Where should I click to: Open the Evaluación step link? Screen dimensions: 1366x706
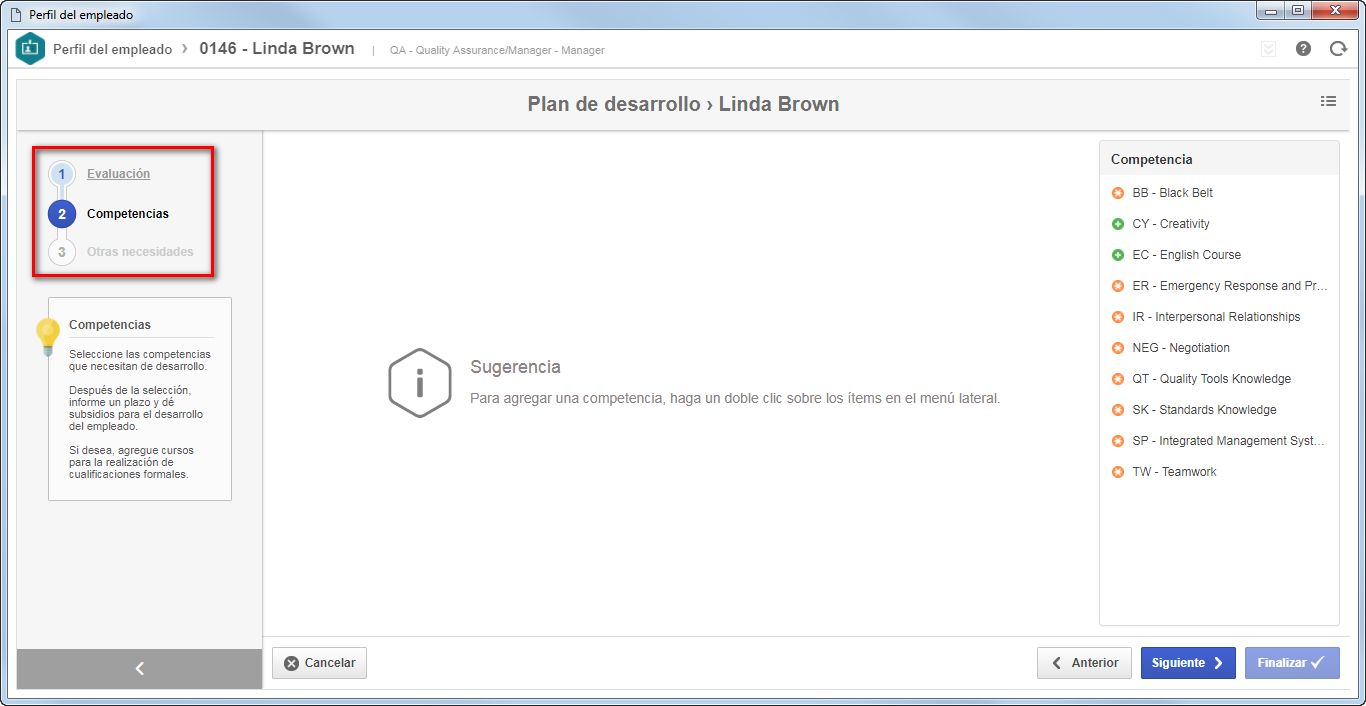pos(118,174)
